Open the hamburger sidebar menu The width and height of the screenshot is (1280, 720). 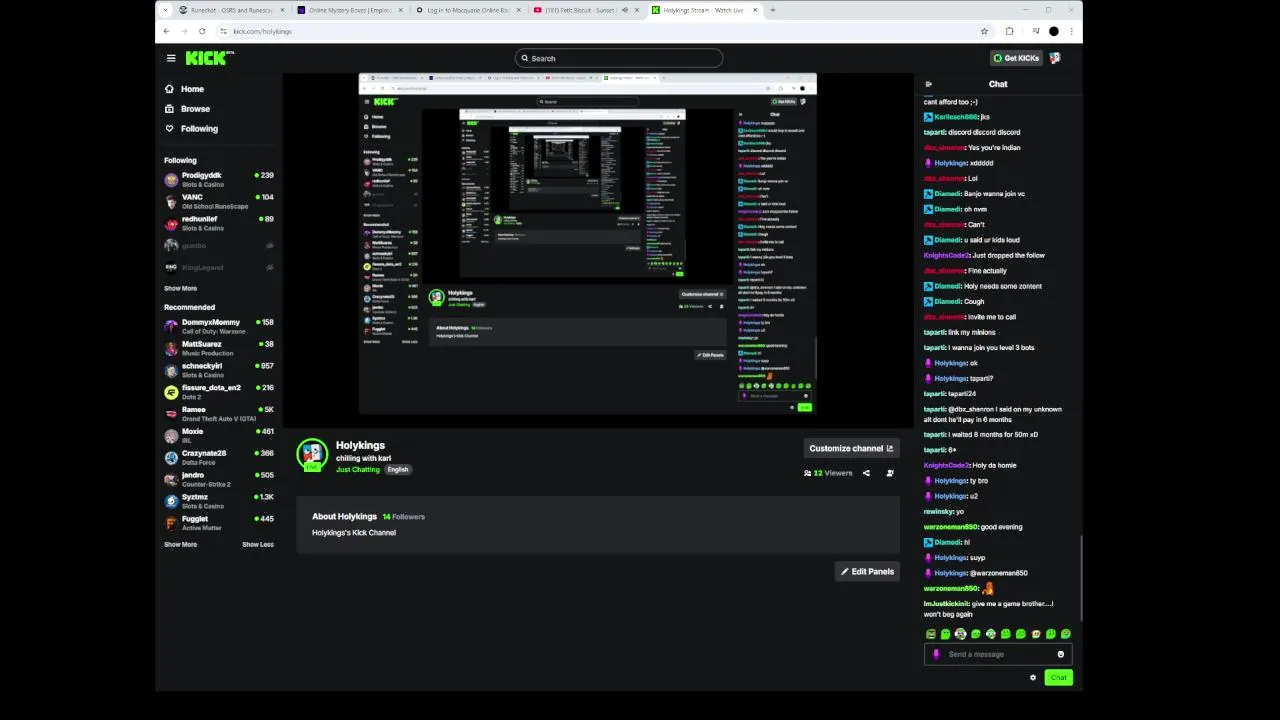(171, 58)
